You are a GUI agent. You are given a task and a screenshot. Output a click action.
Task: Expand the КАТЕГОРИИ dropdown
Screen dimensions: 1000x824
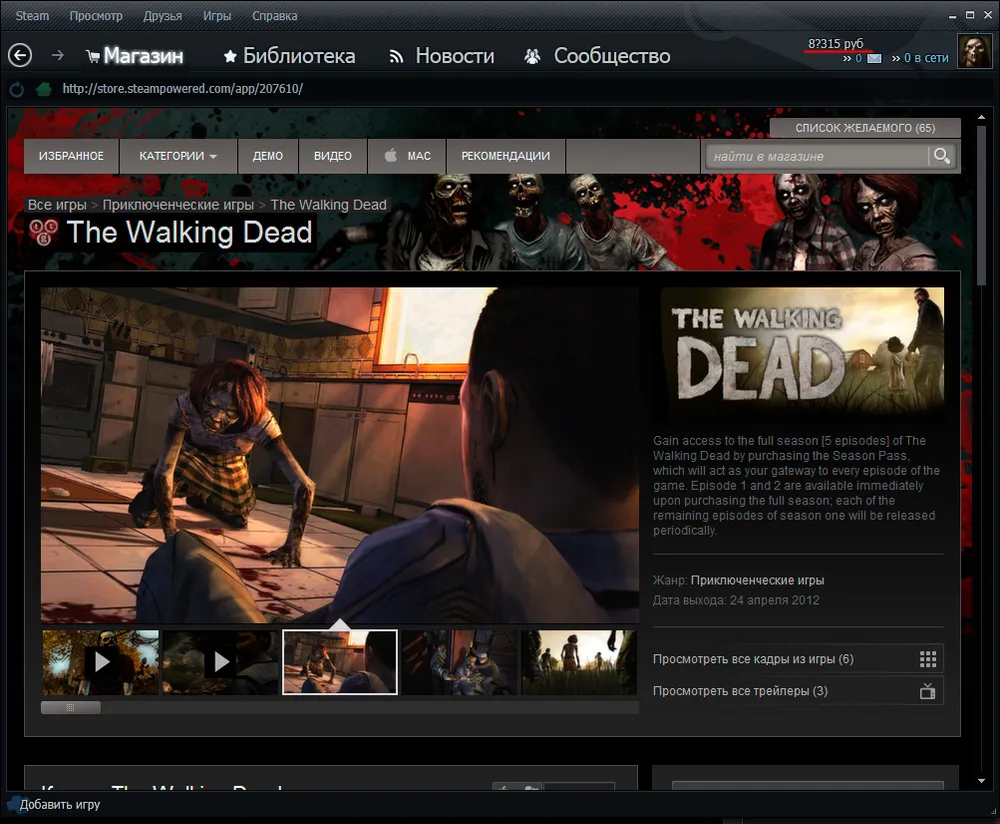[178, 156]
